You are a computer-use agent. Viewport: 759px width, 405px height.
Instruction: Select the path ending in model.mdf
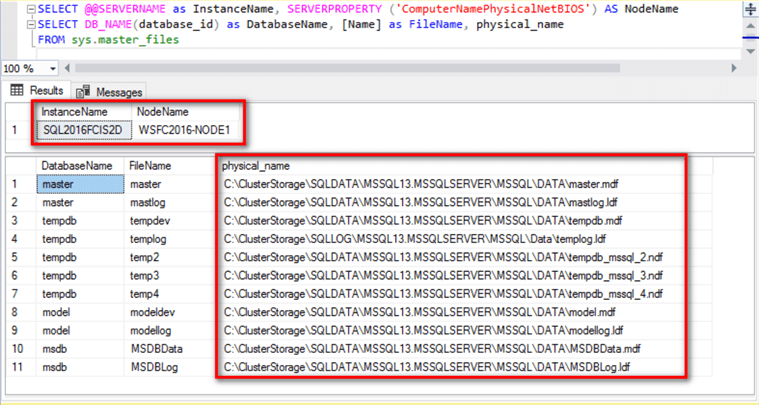point(420,313)
